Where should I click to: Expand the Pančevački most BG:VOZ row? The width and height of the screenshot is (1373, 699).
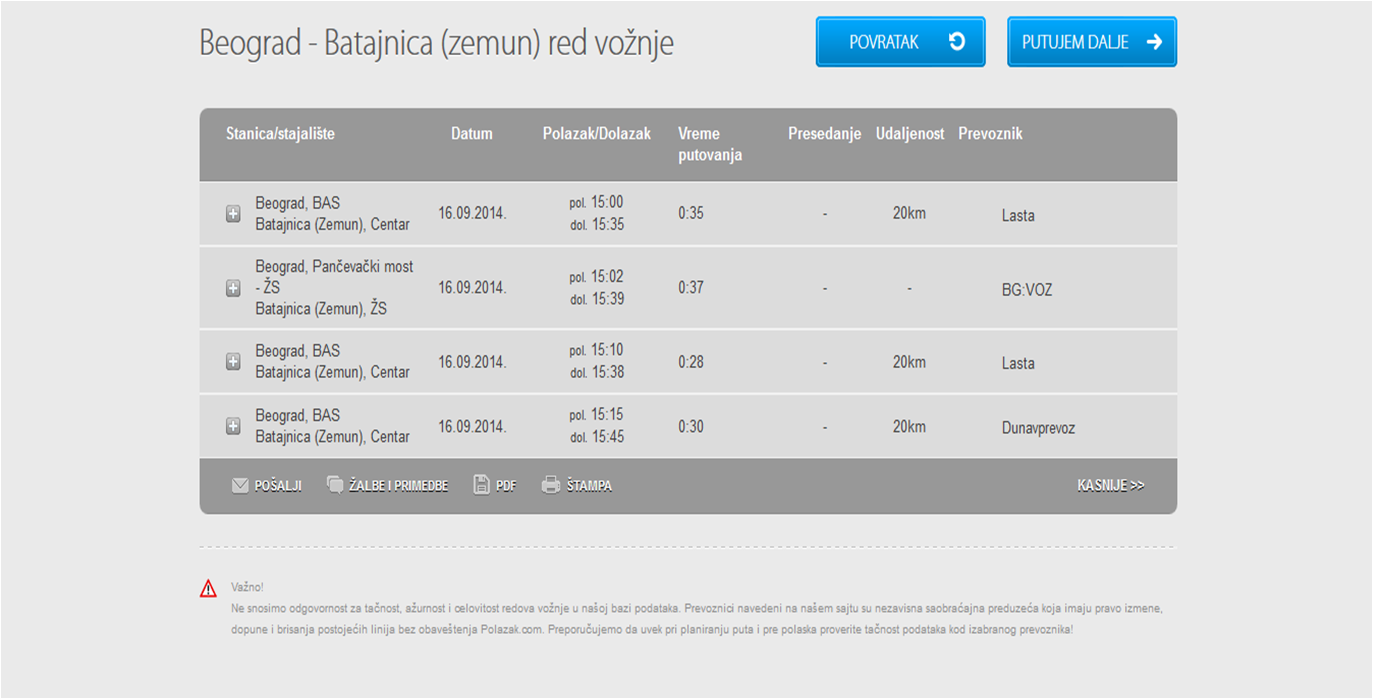coord(233,288)
